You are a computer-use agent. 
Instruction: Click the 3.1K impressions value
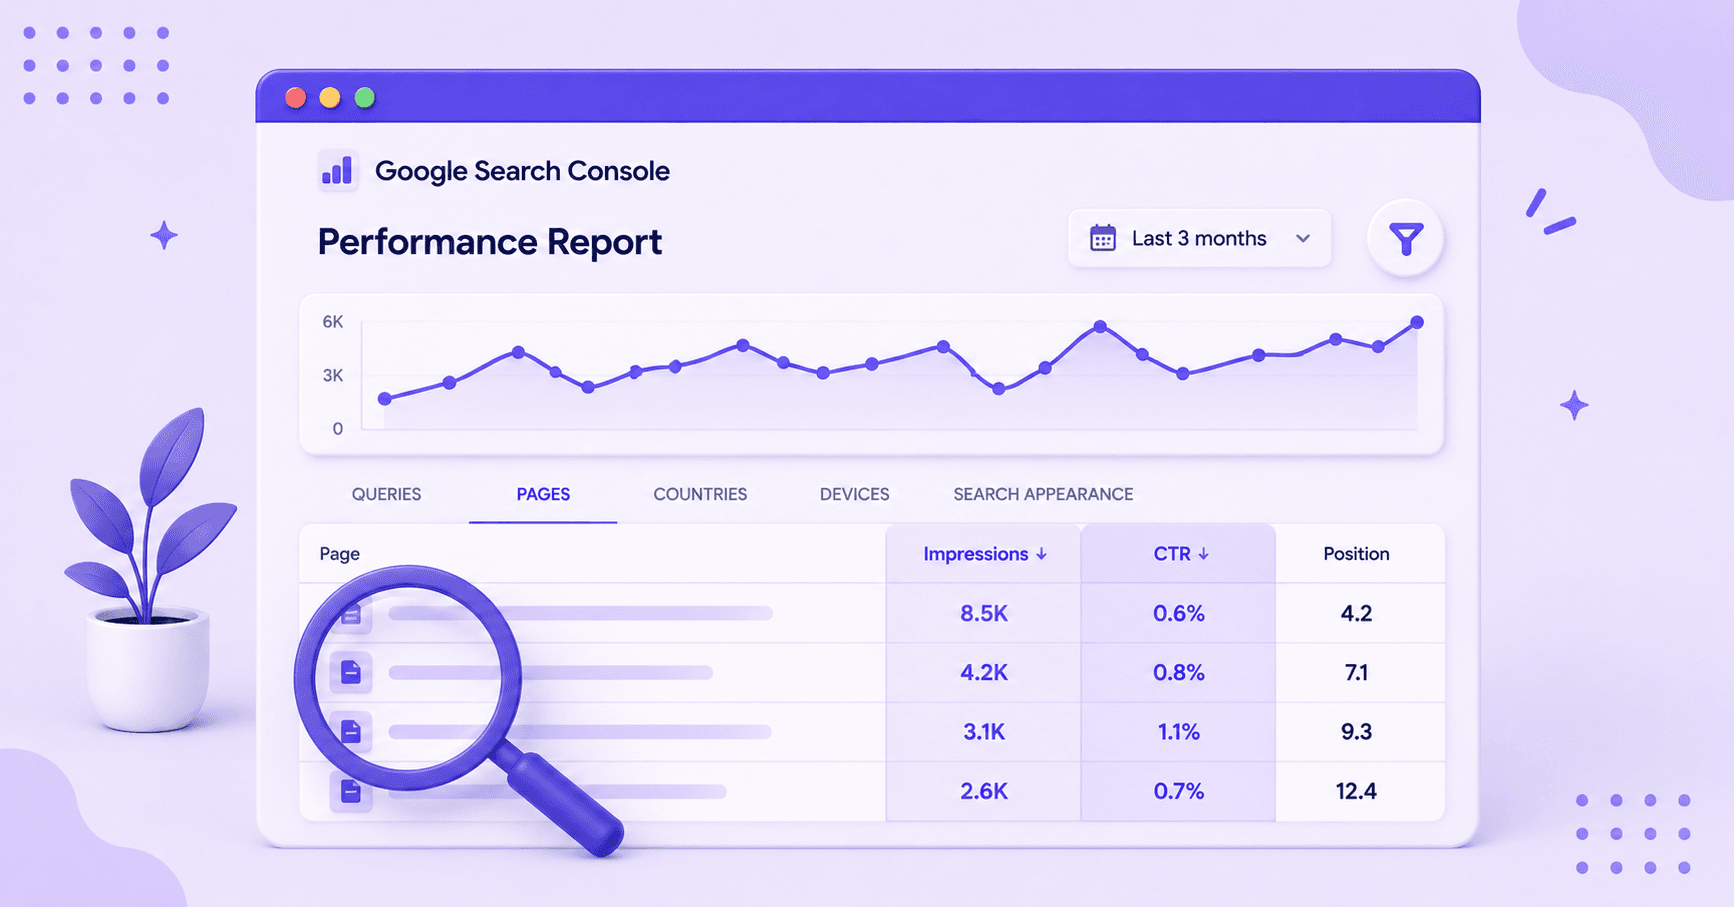[x=984, y=732]
